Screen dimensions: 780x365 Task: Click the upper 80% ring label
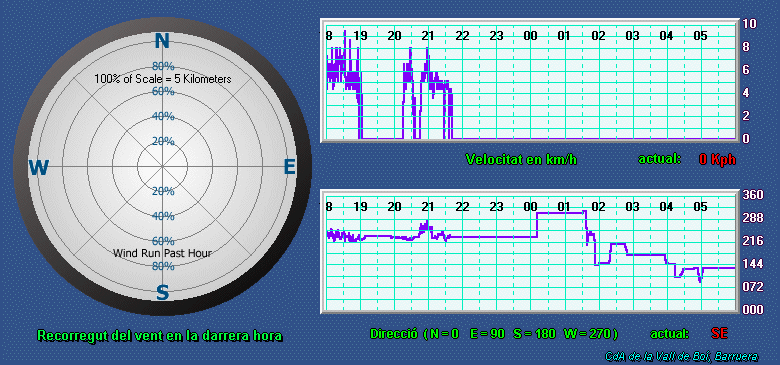[163, 66]
